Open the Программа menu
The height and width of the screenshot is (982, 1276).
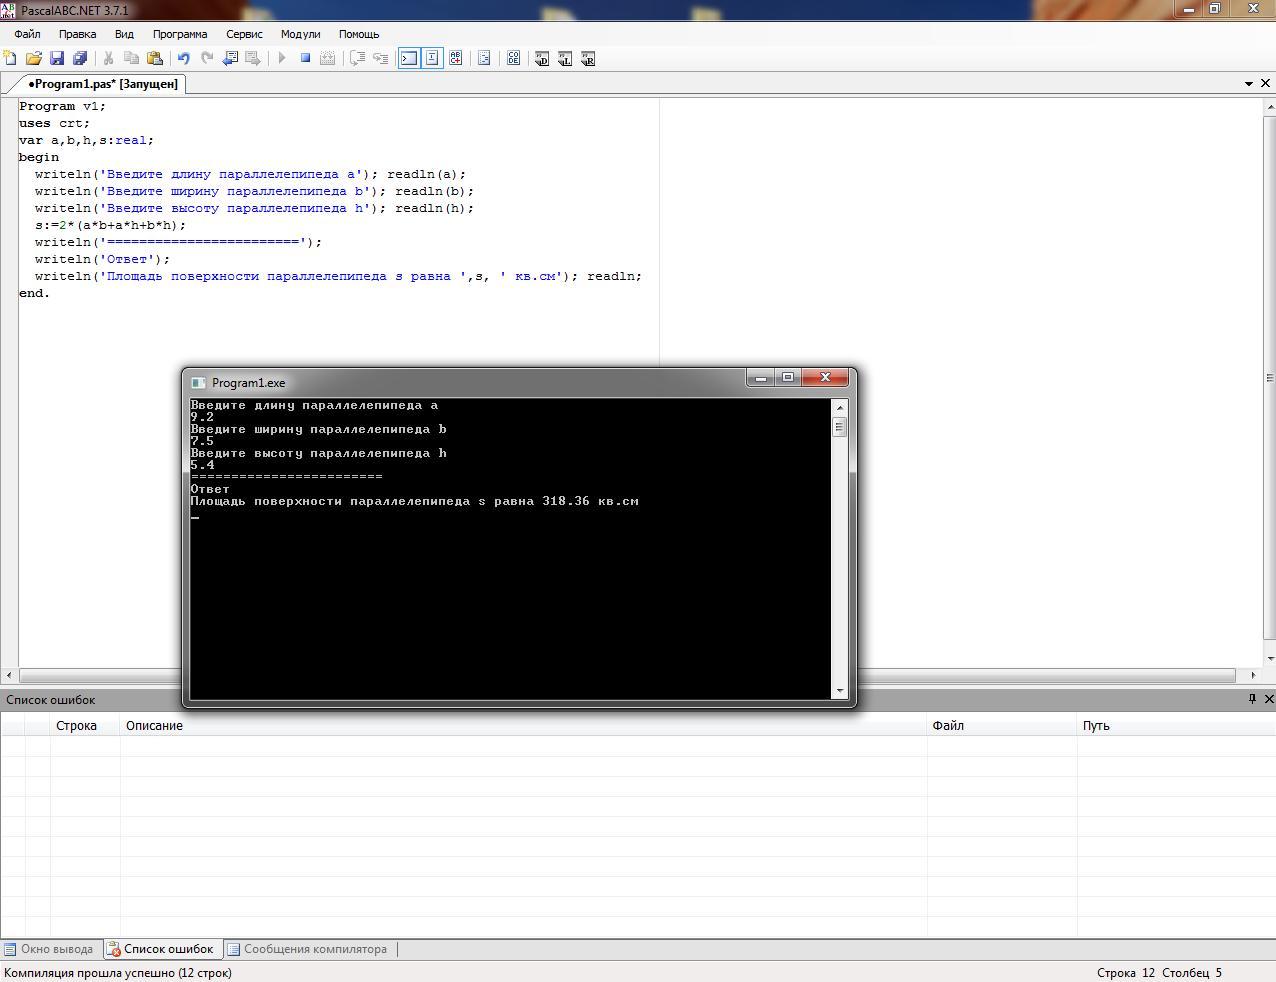pos(179,34)
